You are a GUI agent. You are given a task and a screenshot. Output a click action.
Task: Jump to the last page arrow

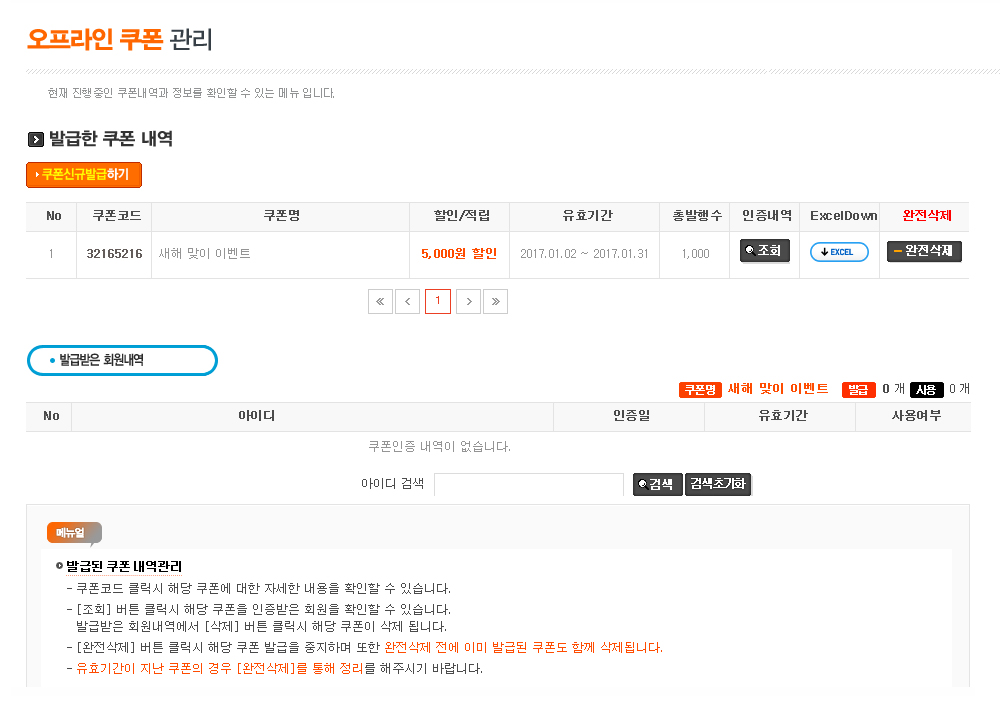coord(495,301)
